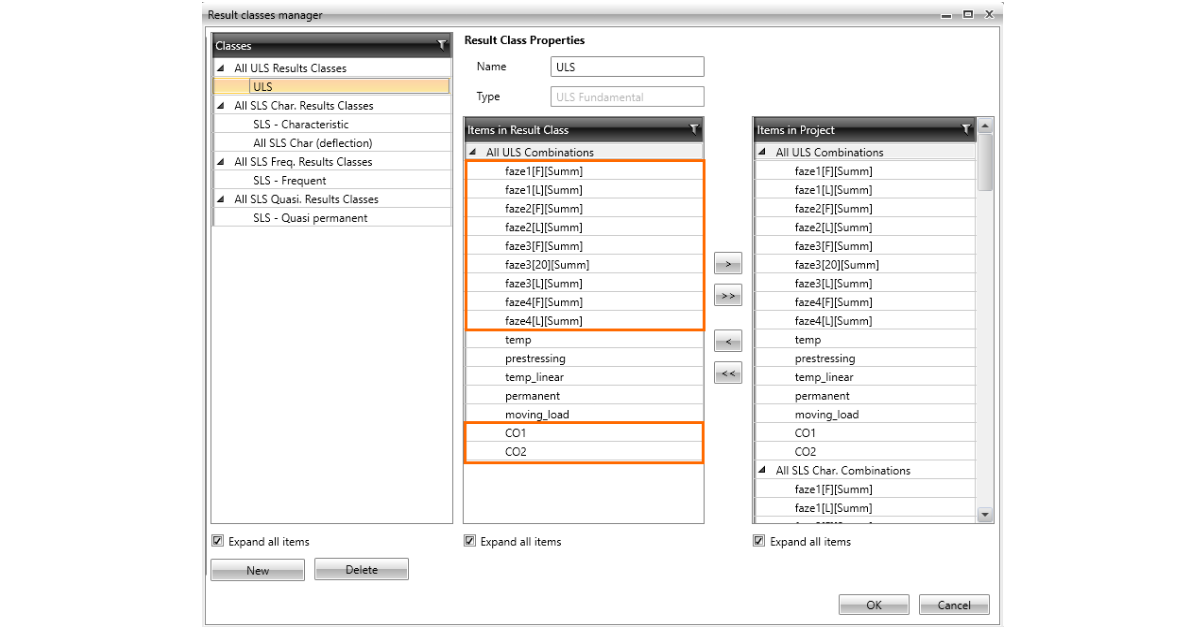Click the single right arrow transfer button

728,264
